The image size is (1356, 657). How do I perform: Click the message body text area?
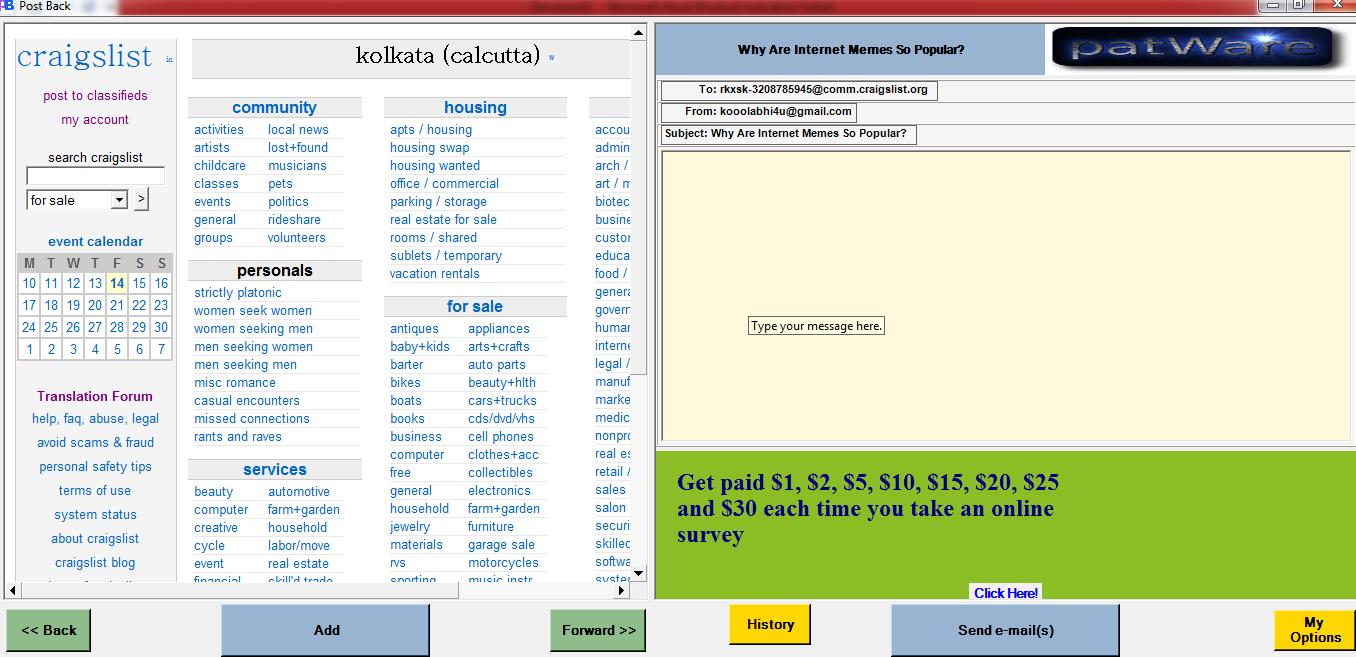pyautogui.click(x=1006, y=296)
